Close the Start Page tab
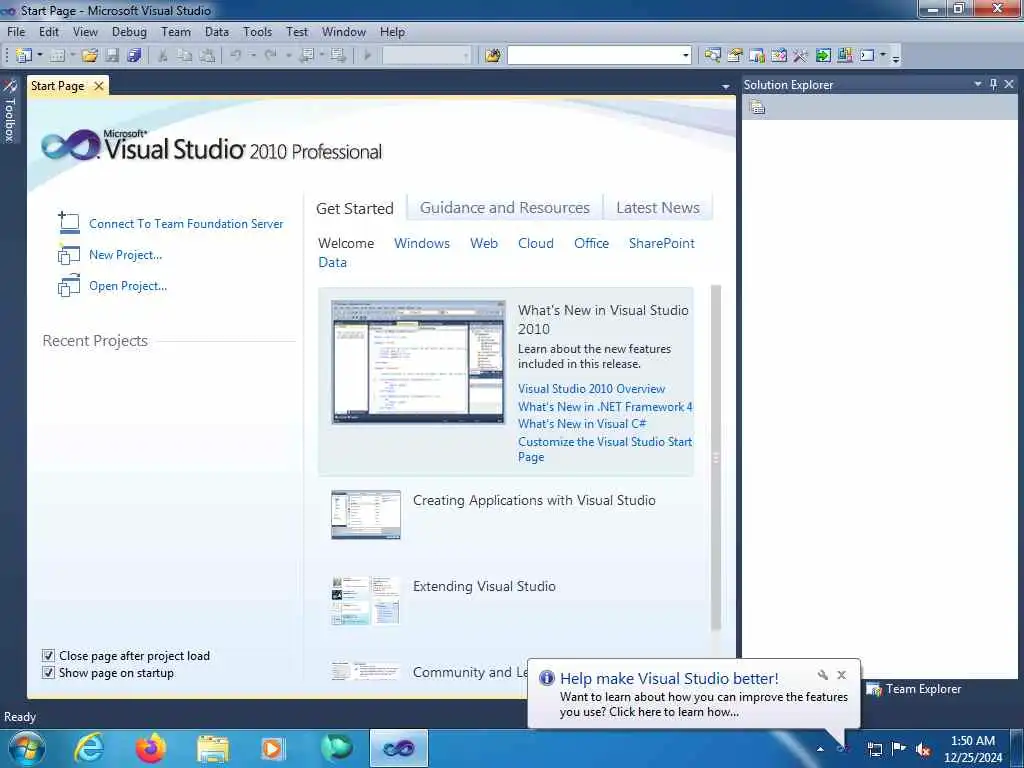 pos(99,86)
